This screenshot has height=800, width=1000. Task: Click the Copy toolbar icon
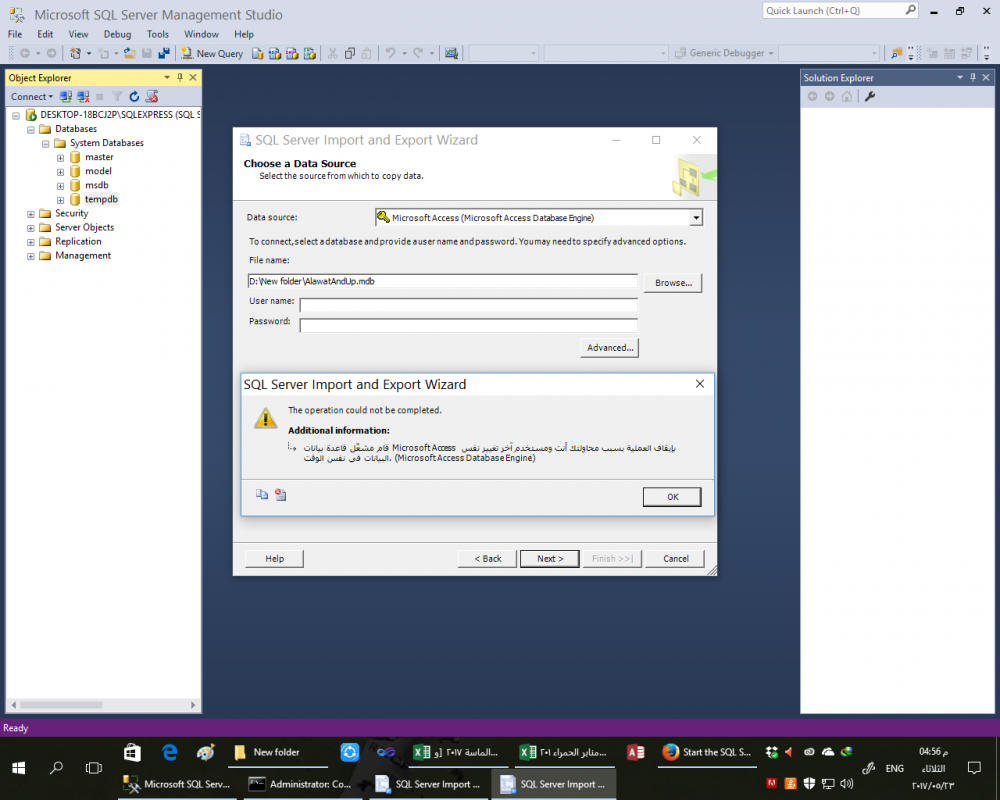point(349,54)
